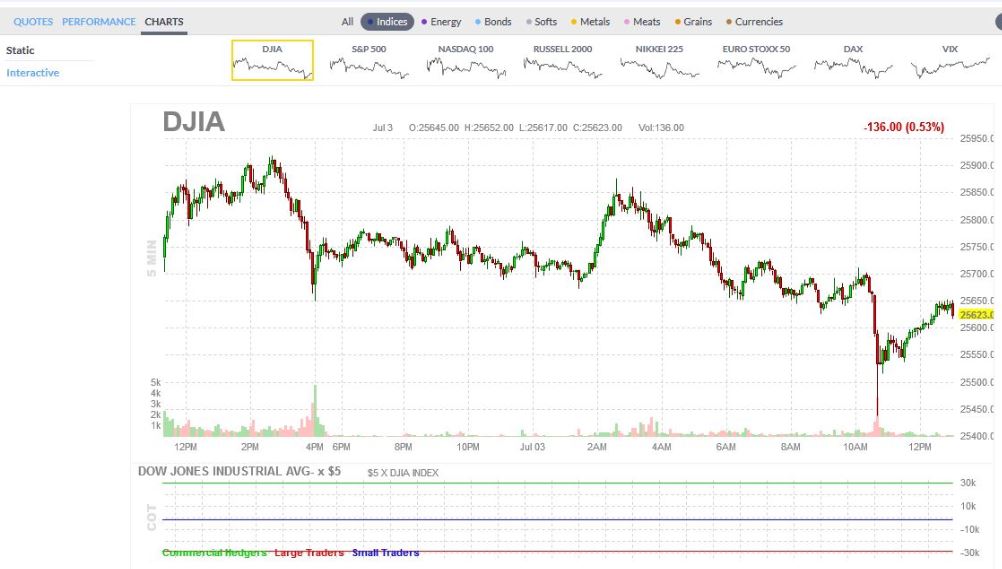Filter charts by Currencies
The height and width of the screenshot is (569, 1002).
tap(754, 22)
